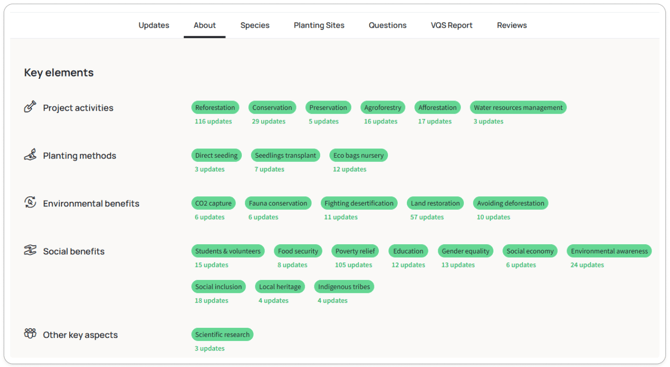Click the Project activities shovel icon
Image resolution: width=670 pixels, height=367 pixels.
[x=30, y=106]
